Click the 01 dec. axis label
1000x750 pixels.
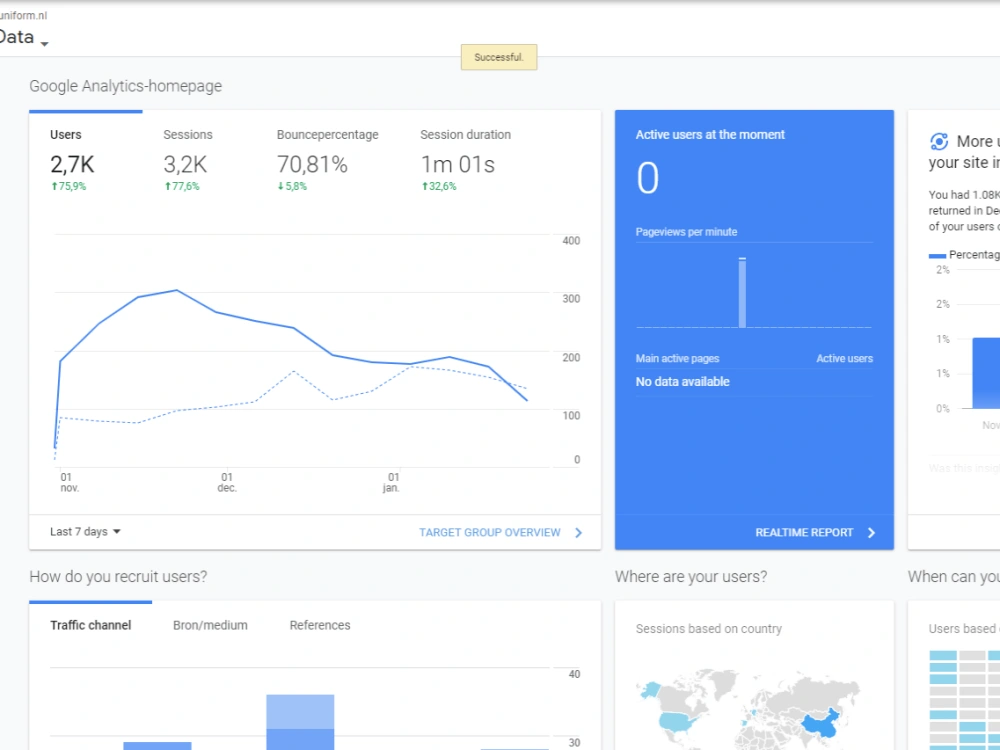tap(227, 482)
